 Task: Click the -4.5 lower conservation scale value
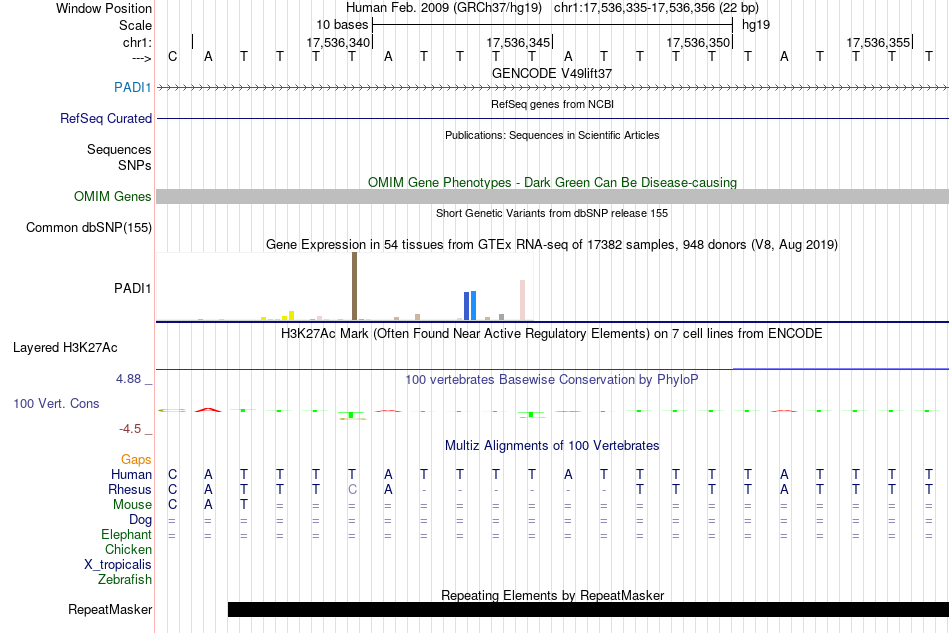click(130, 429)
